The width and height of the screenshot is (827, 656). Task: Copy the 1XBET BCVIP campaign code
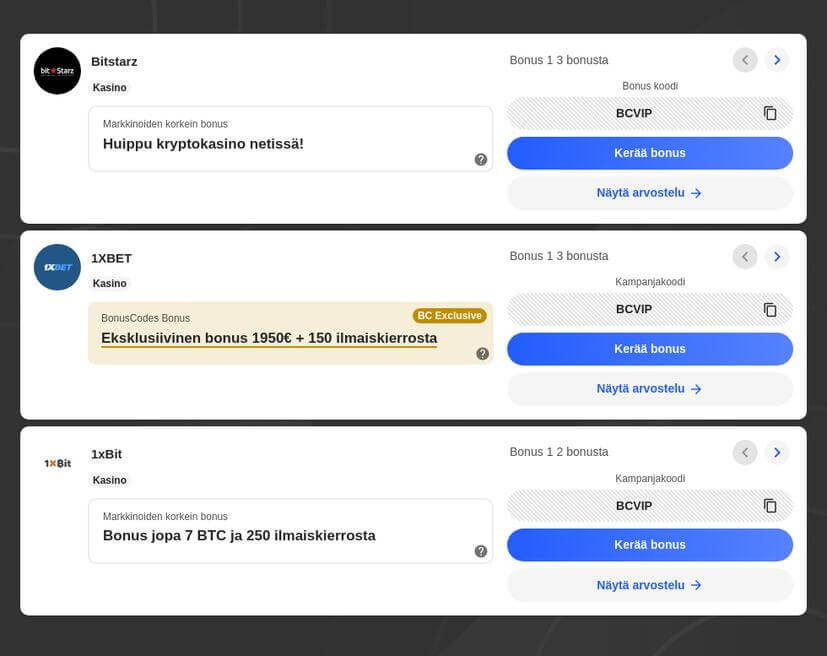click(770, 310)
